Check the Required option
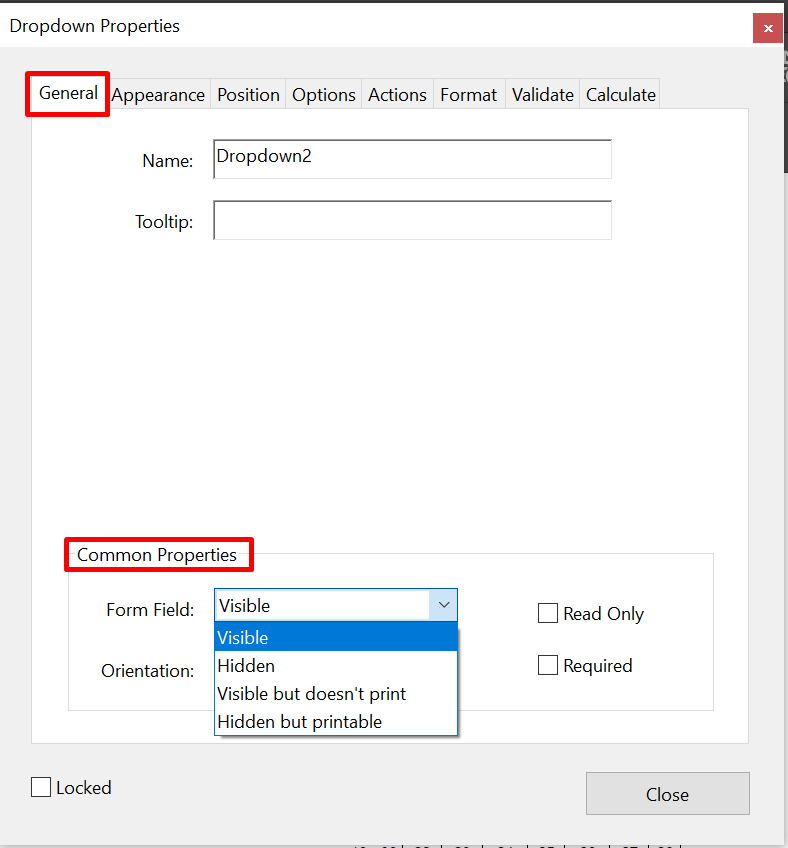This screenshot has width=788, height=848. point(548,664)
